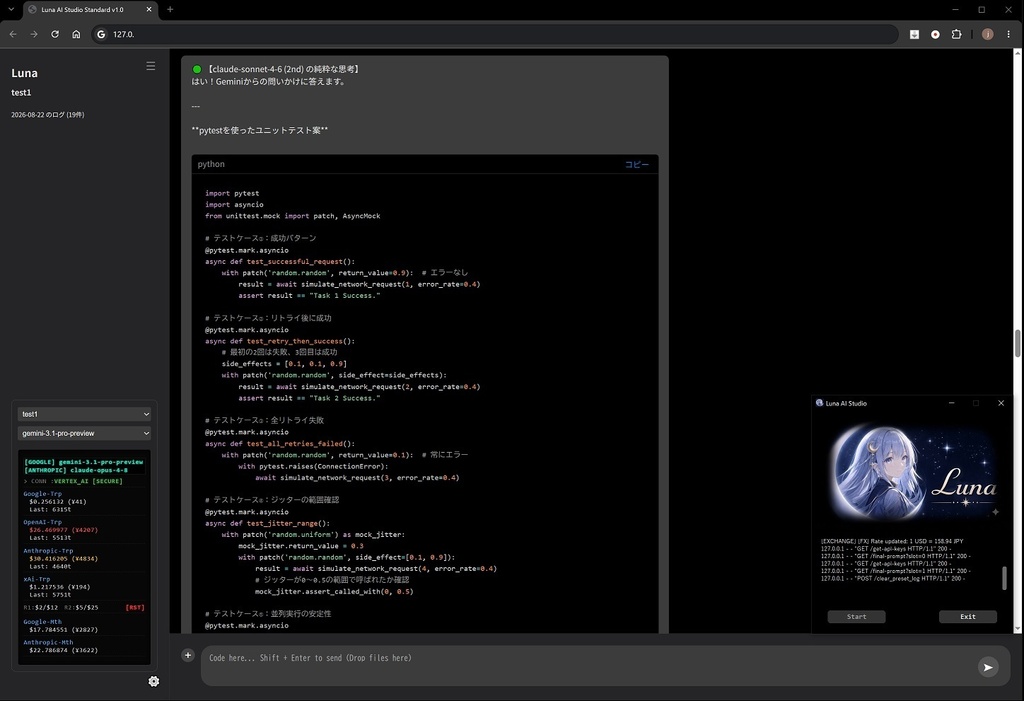Open the browser extensions puzzle icon
This screenshot has width=1024, height=701.
tap(957, 34)
